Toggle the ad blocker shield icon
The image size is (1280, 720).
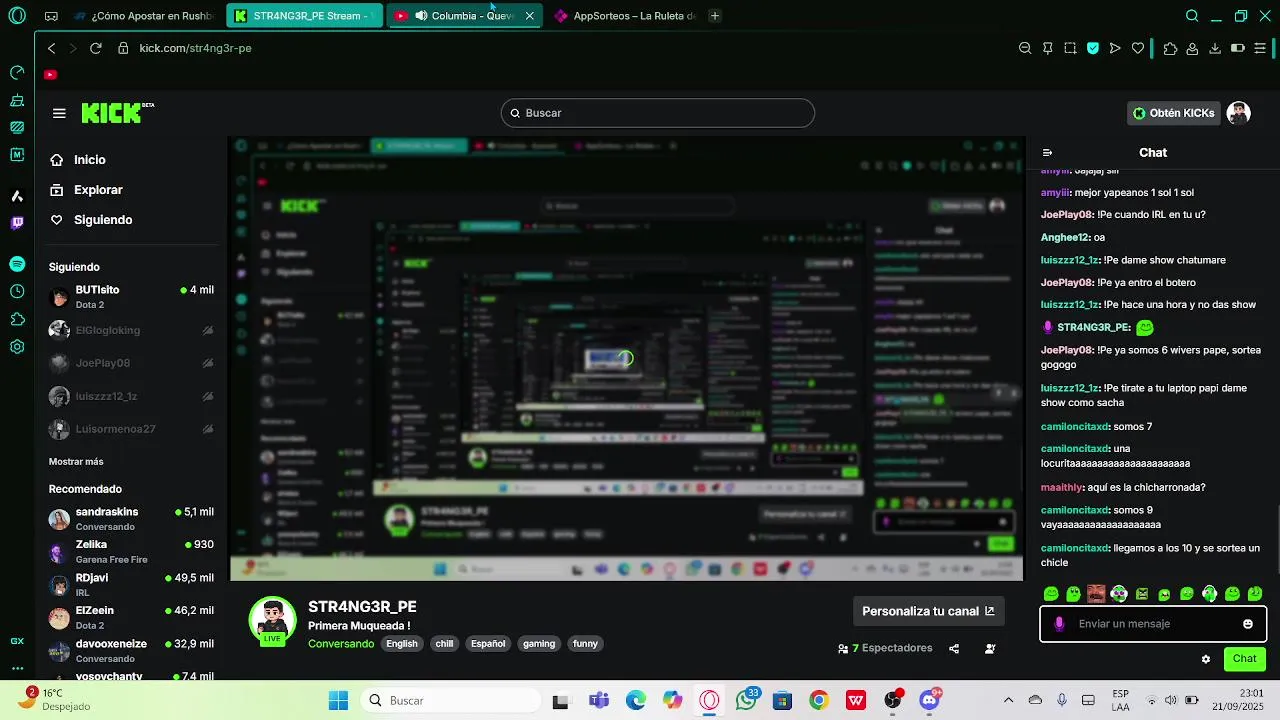(x=1093, y=48)
